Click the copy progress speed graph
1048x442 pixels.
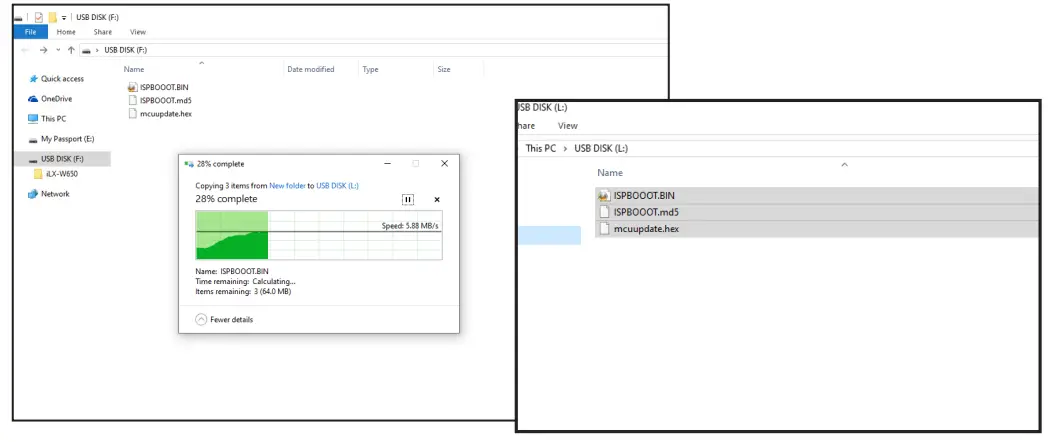click(318, 235)
